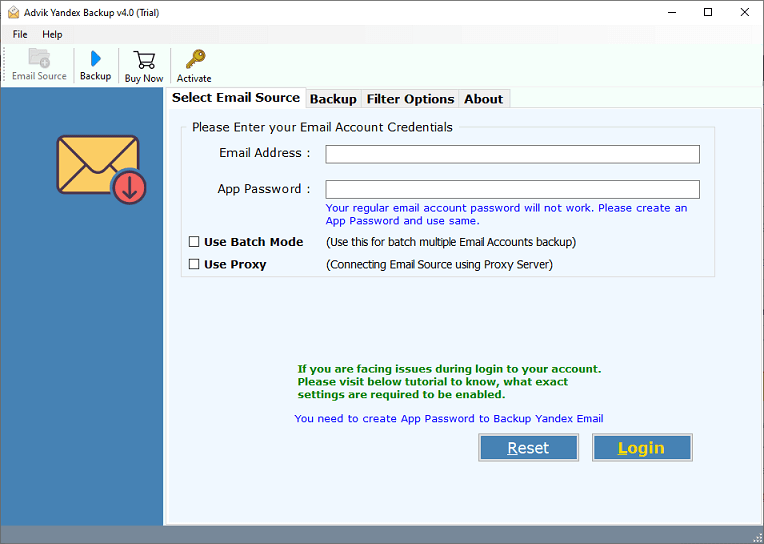Click the 'App Password :' label
Image resolution: width=764 pixels, height=544 pixels.
pyautogui.click(x=264, y=189)
